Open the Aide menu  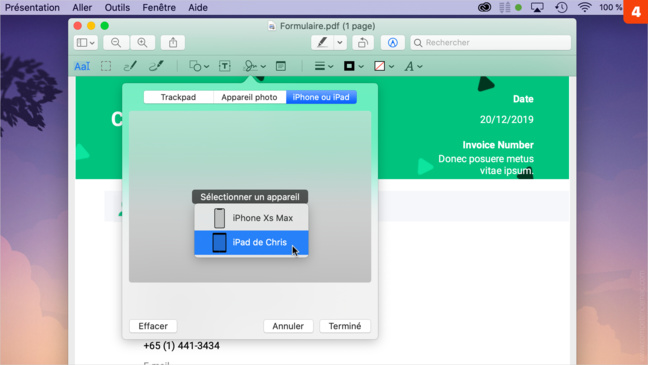point(198,7)
